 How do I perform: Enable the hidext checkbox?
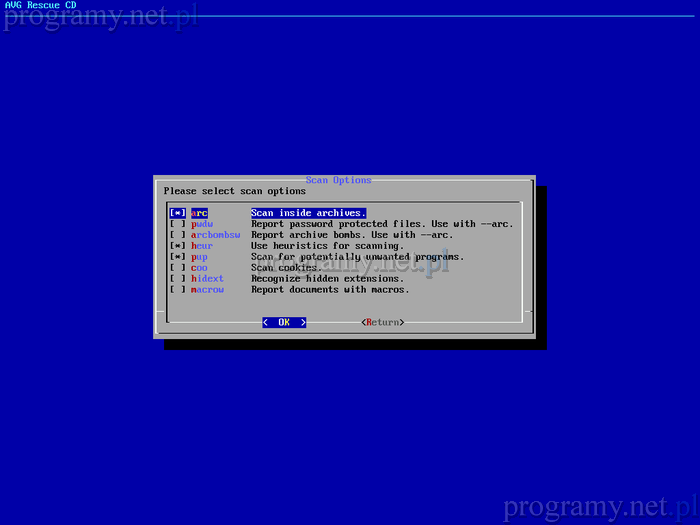coord(177,279)
